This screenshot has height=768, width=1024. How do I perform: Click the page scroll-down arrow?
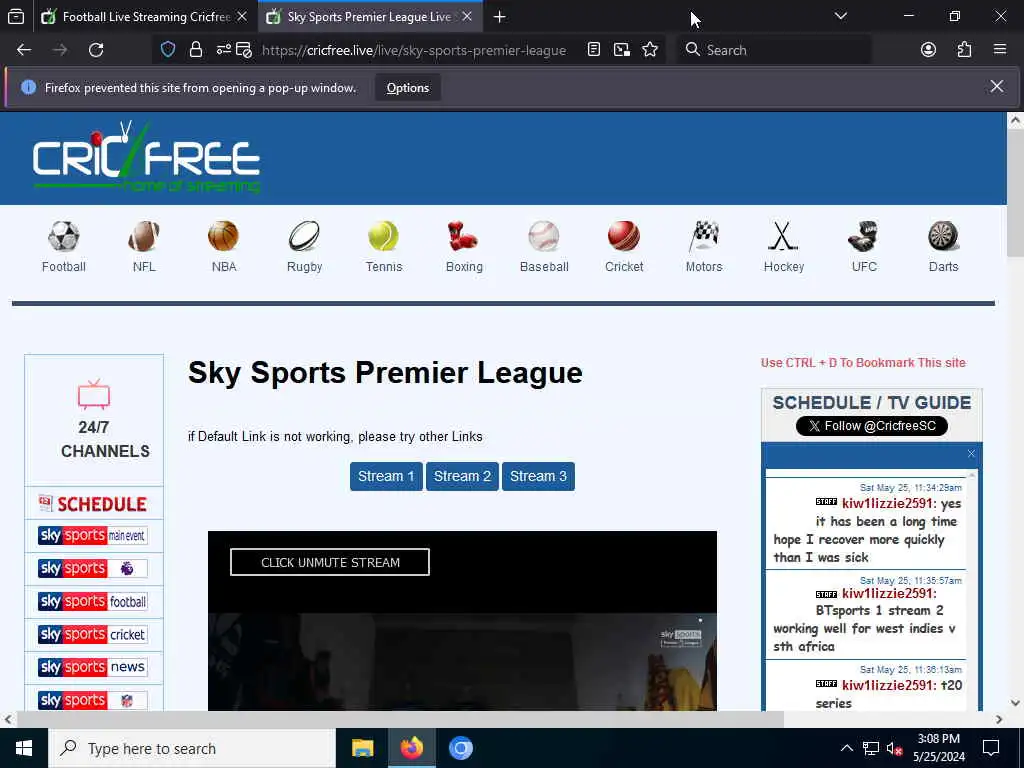[1015, 703]
